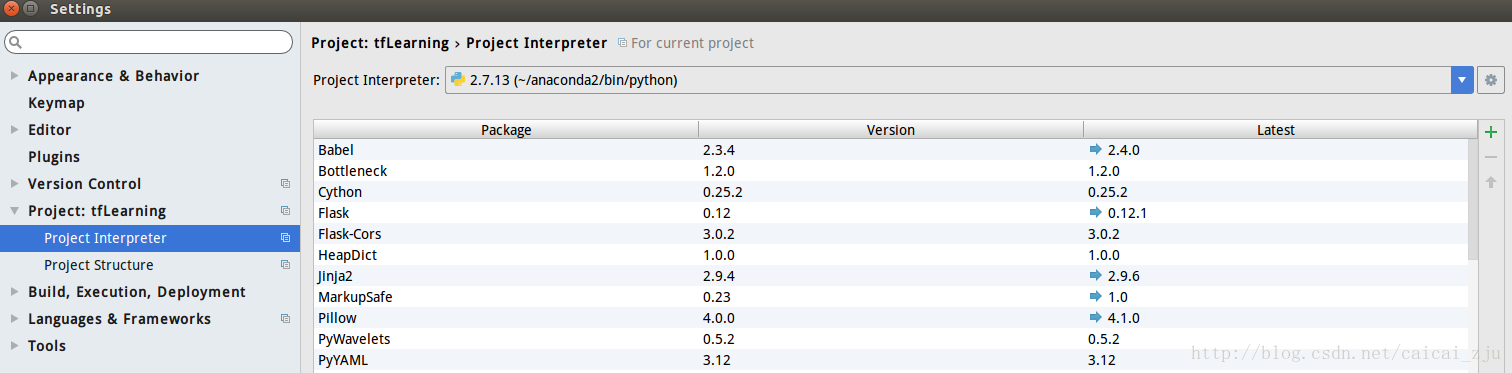Open the interpreter gear settings icon
The image size is (1512, 373).
point(1491,80)
